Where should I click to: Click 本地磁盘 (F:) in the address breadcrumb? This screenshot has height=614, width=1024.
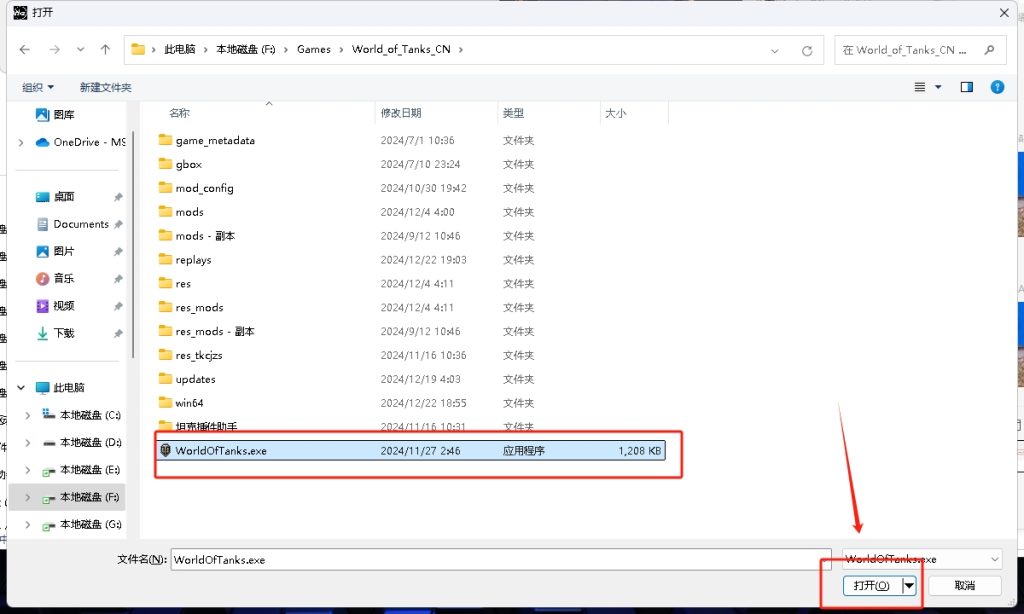point(246,50)
